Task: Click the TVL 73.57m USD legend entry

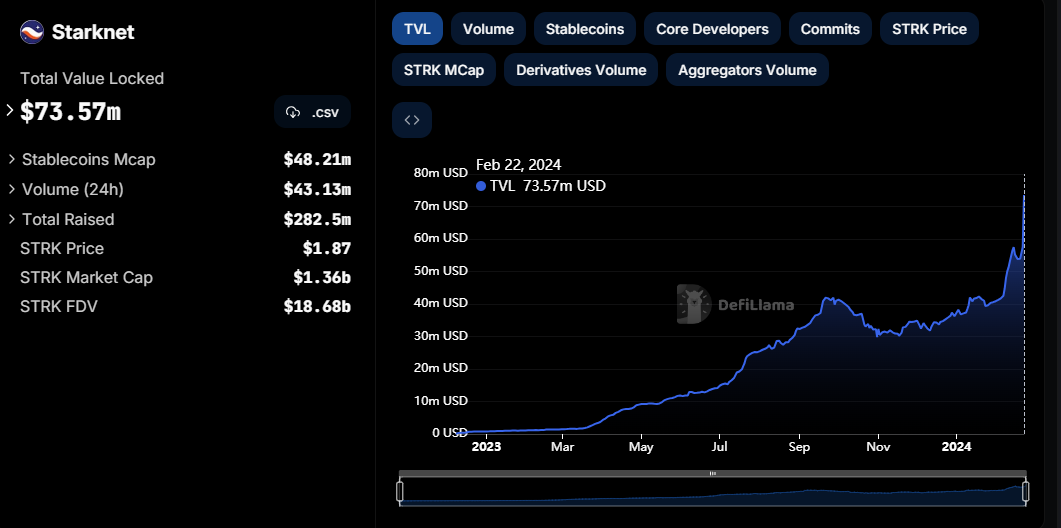Action: click(541, 185)
